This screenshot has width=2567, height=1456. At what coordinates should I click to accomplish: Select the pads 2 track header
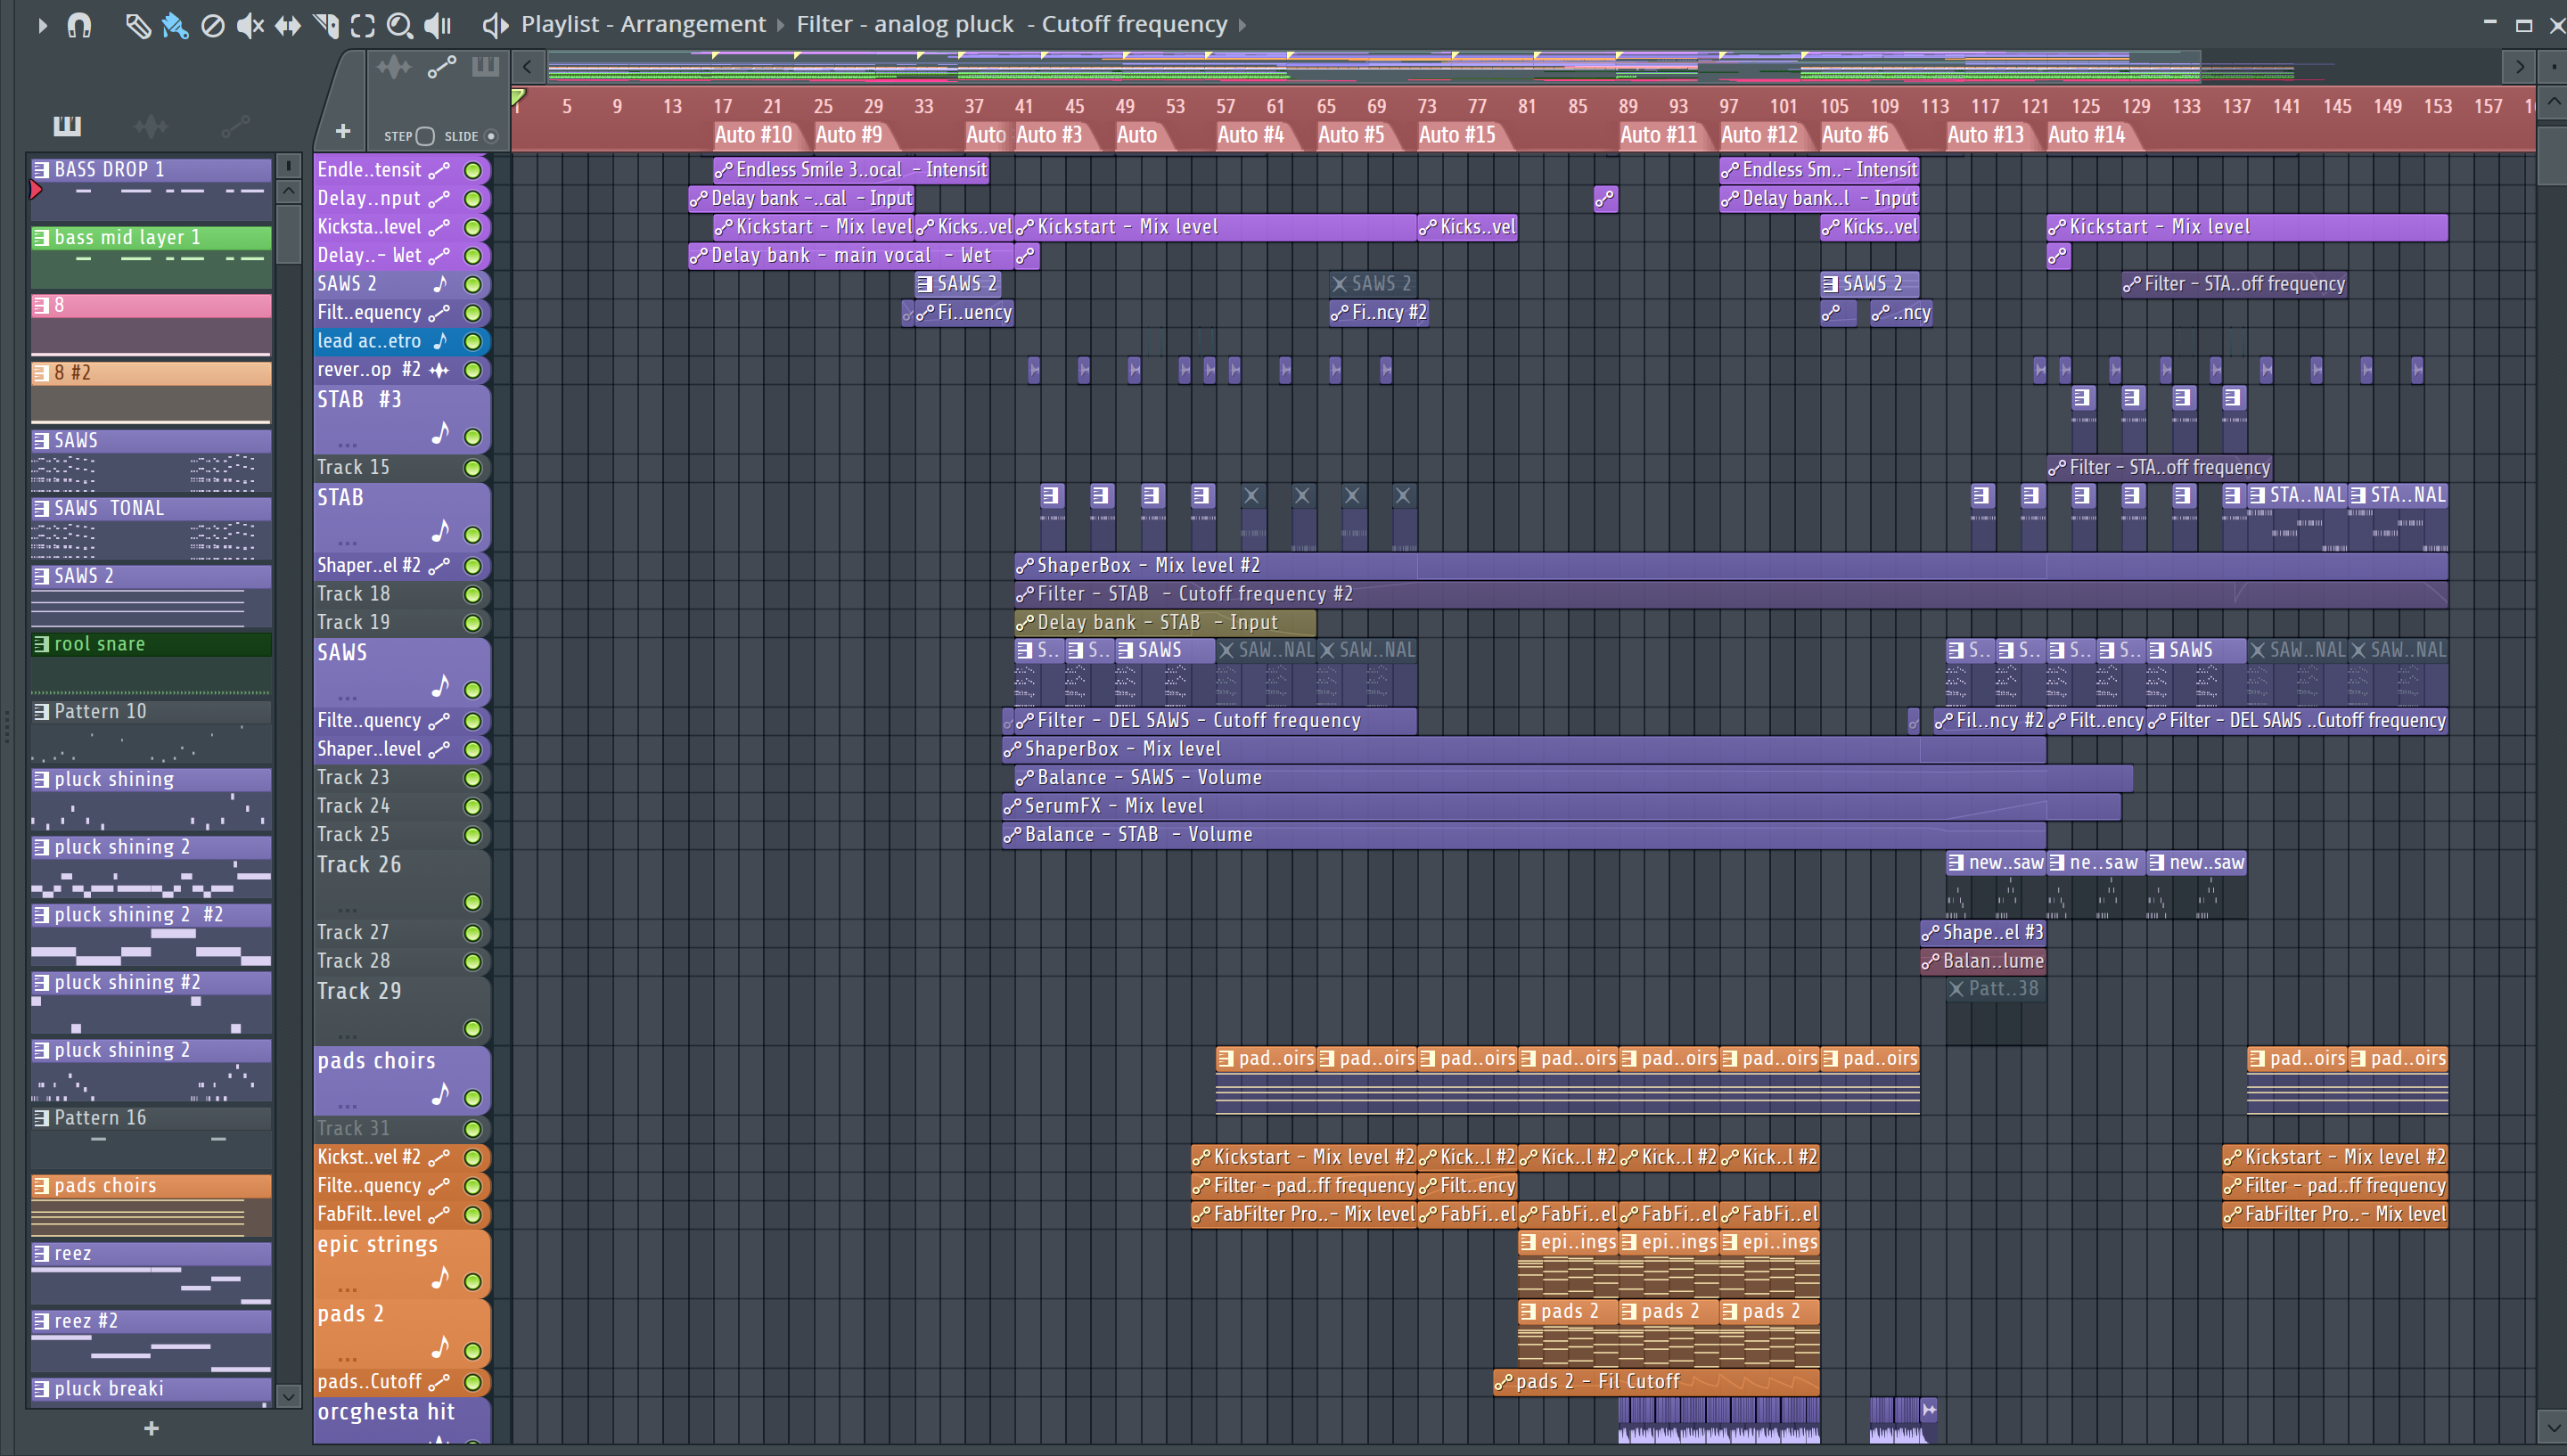401,1332
